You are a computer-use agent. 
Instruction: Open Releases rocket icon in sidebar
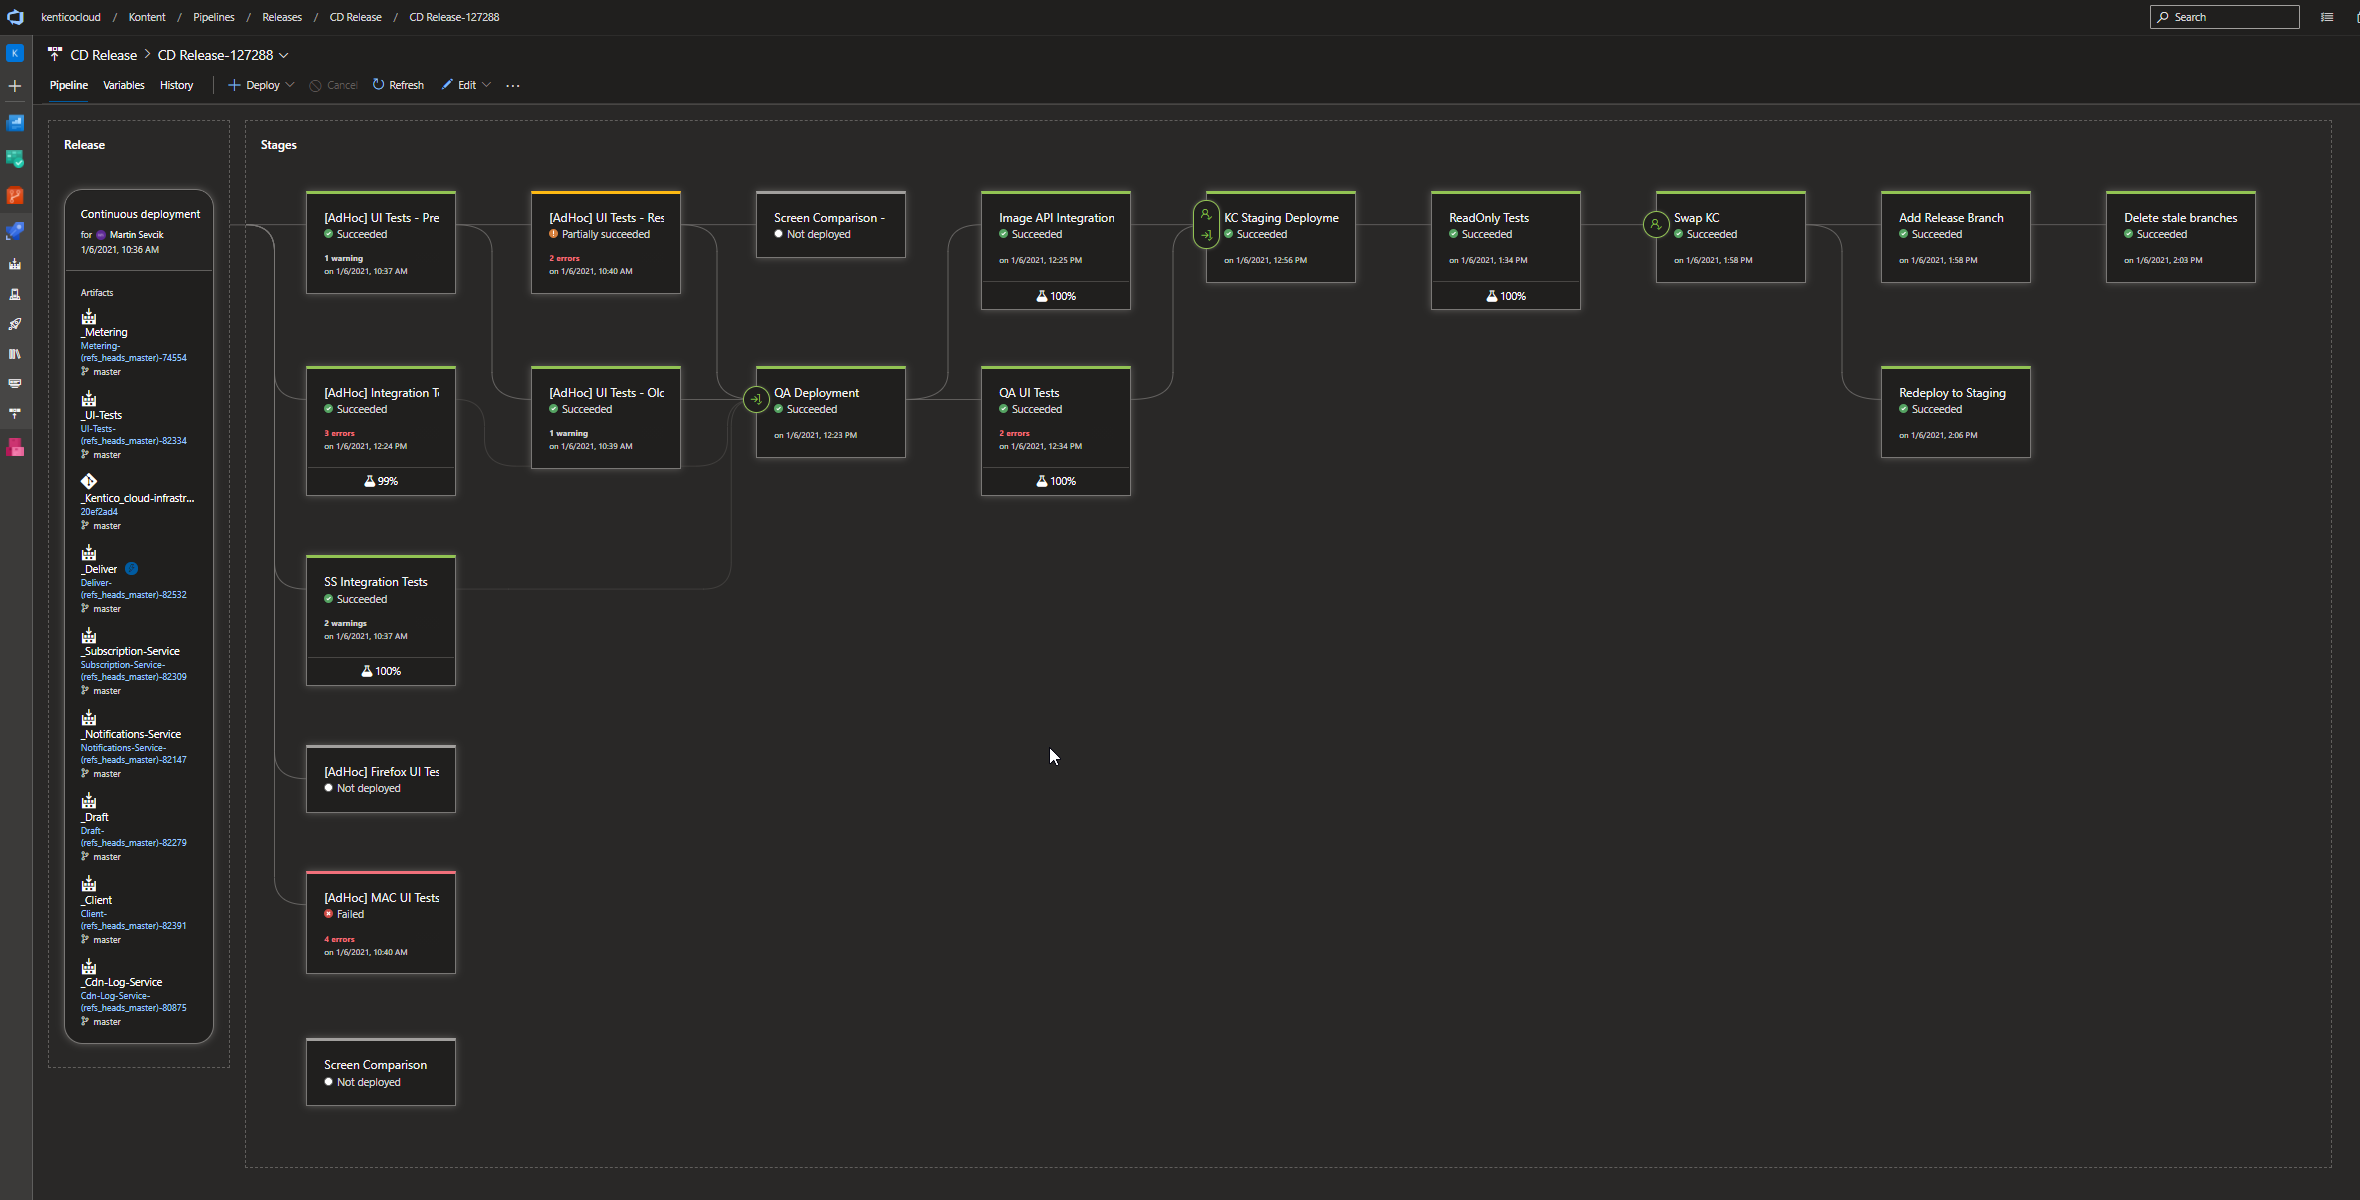15,324
